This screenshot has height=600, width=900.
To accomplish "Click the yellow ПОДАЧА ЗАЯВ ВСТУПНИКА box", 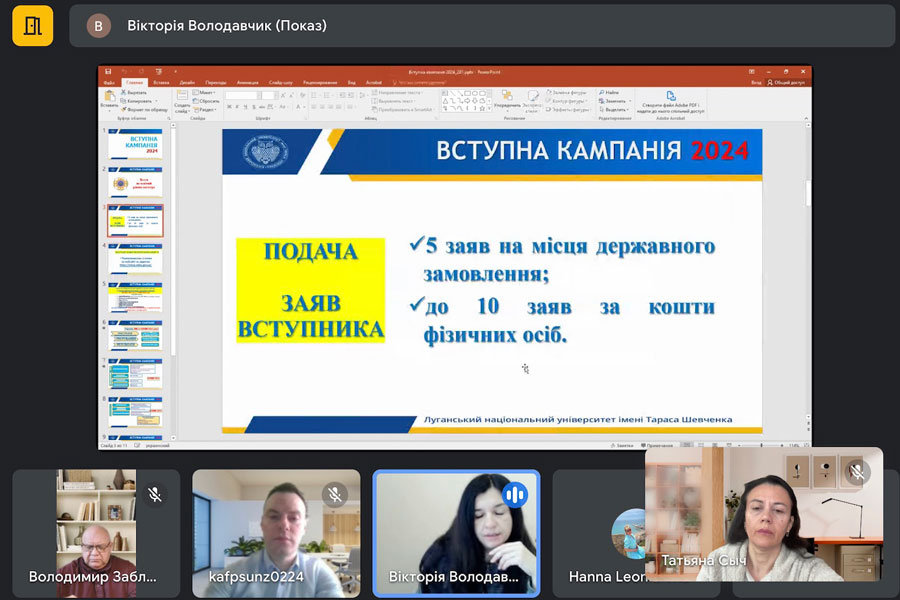I will click(311, 291).
